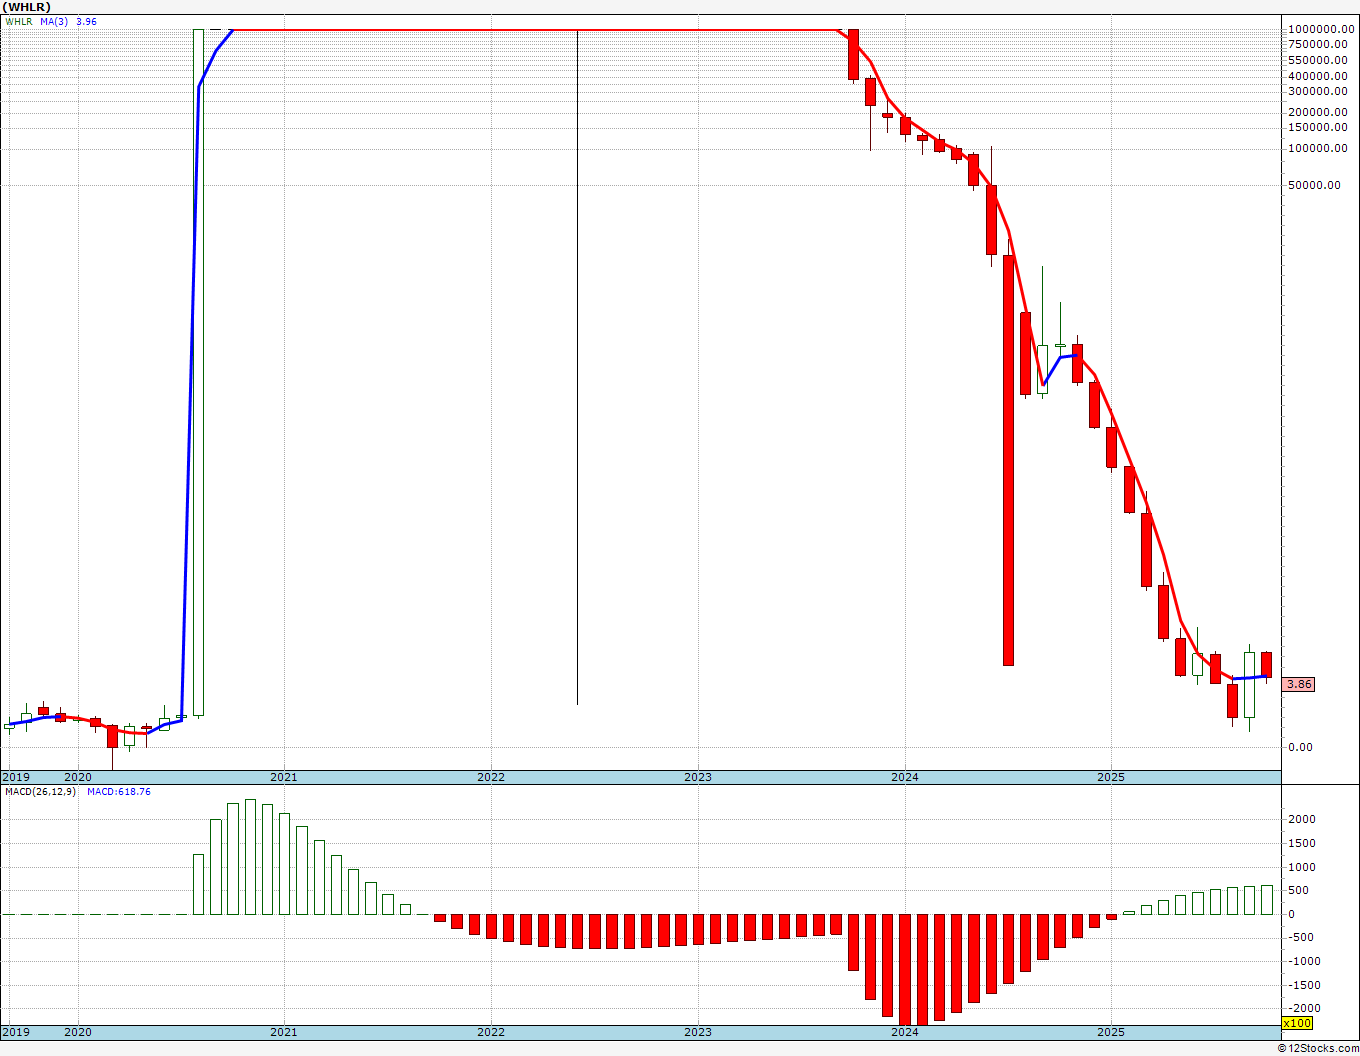Select 2025 on the price chart time axis
Viewport: 1360px width, 1056px height.
pyautogui.click(x=1111, y=777)
